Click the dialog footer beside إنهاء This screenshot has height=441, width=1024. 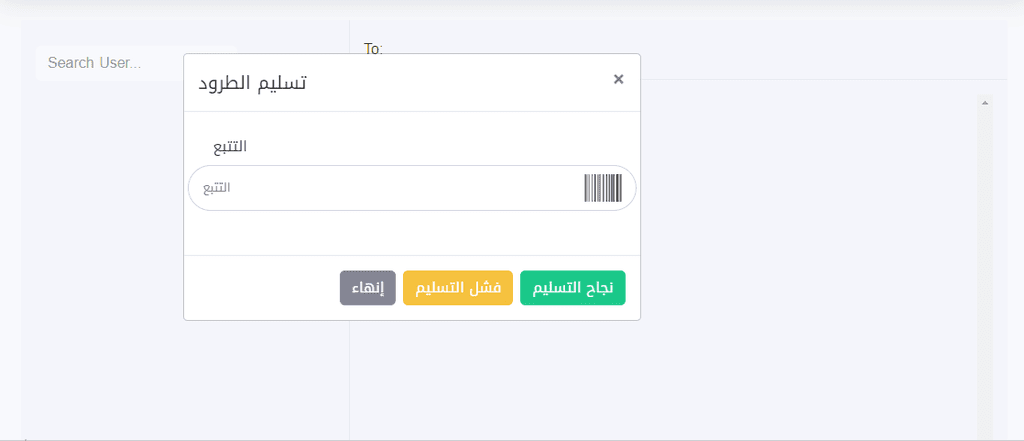click(x=261, y=288)
